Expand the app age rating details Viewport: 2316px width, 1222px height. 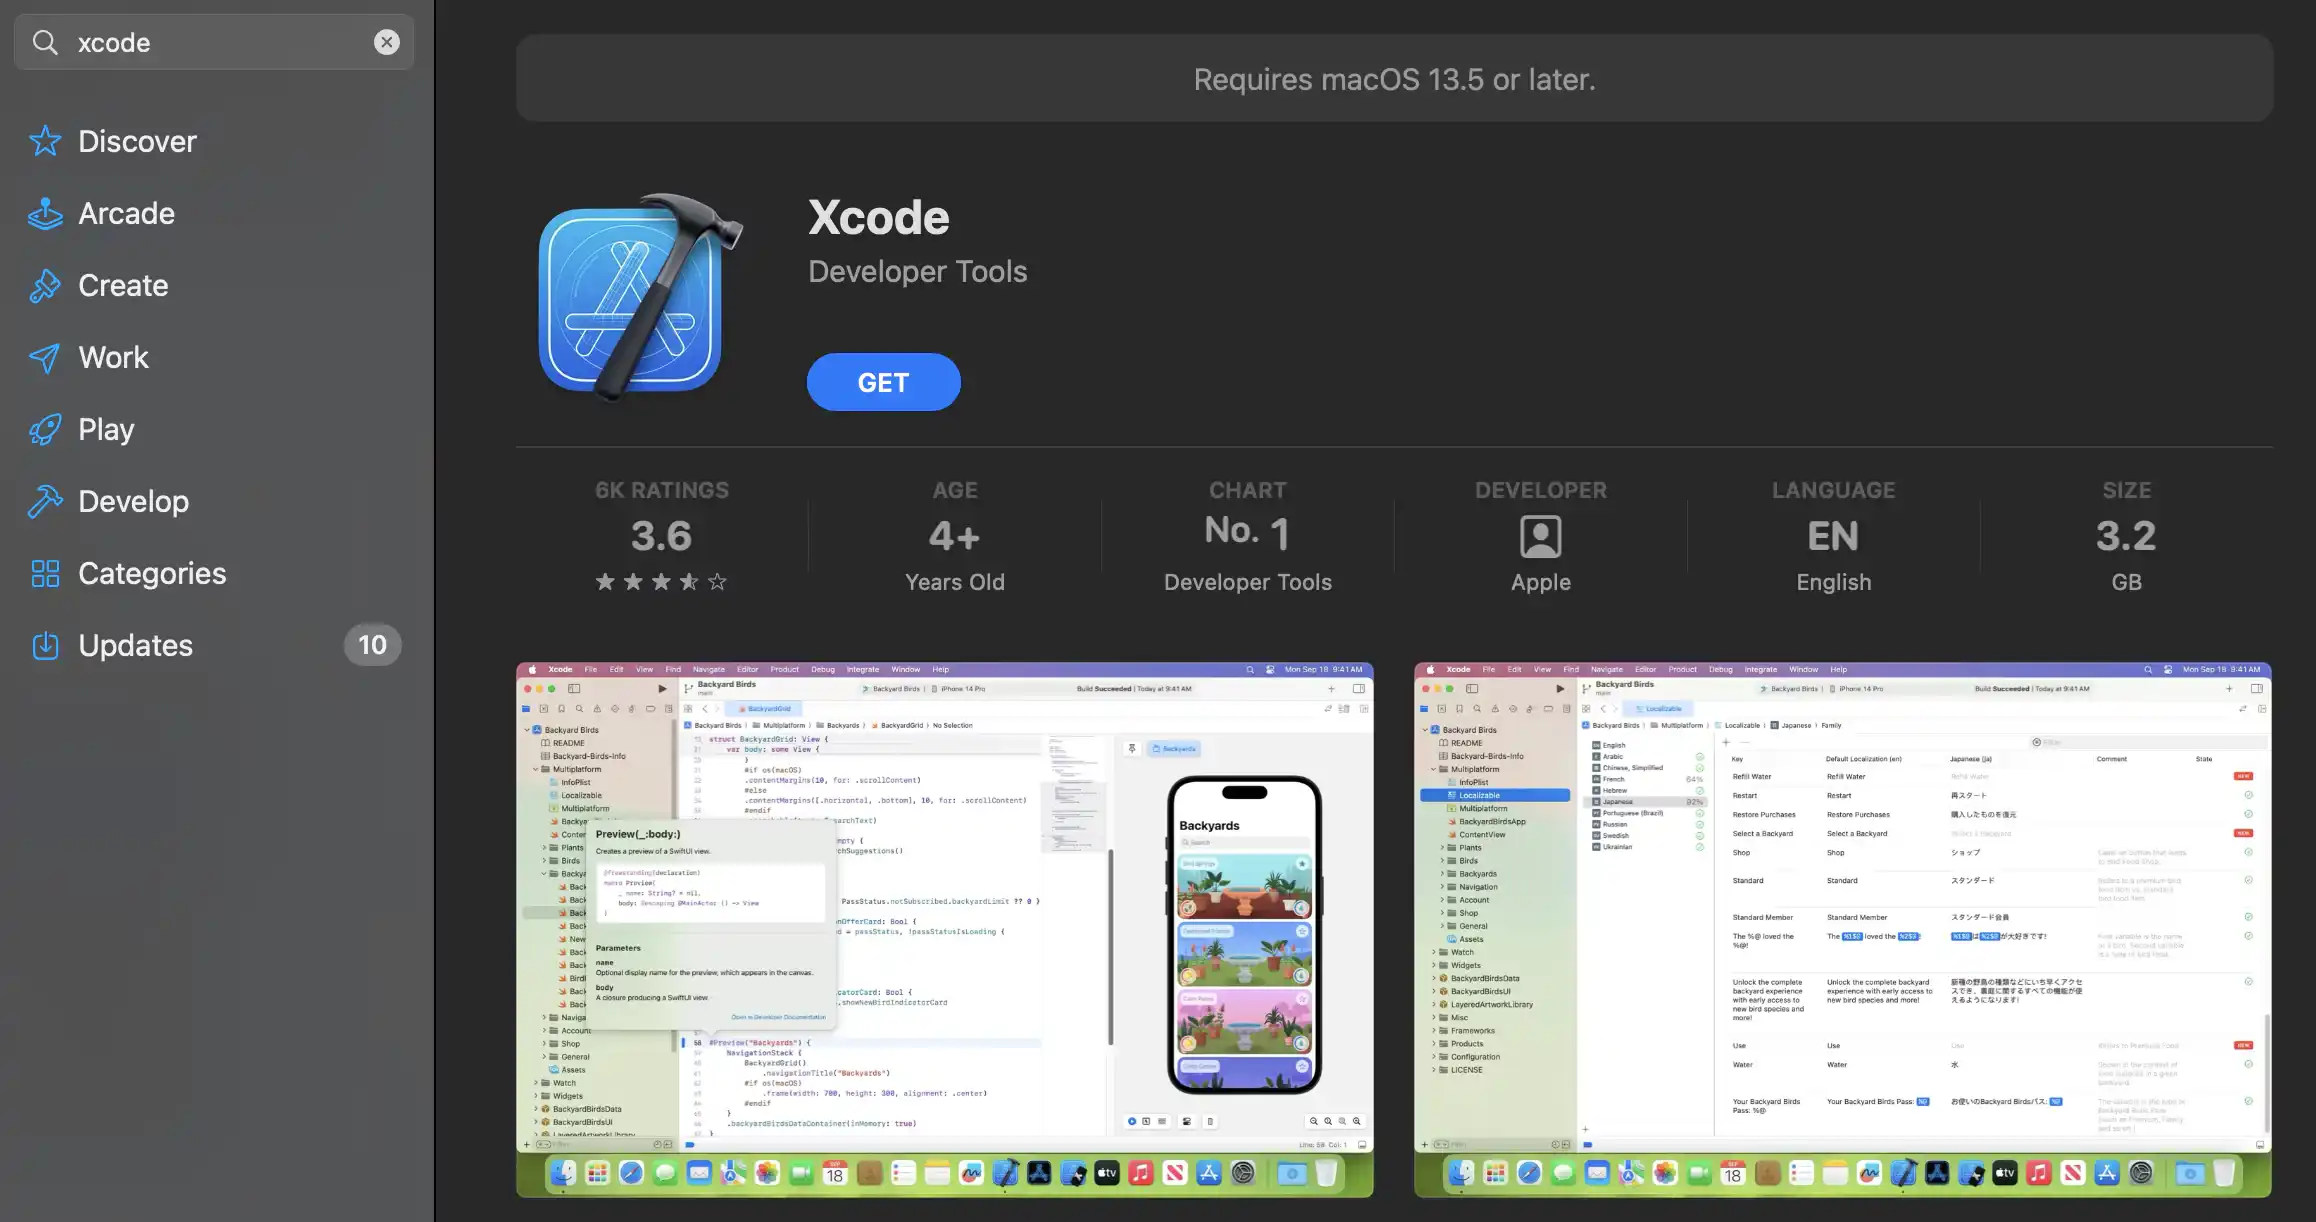954,534
